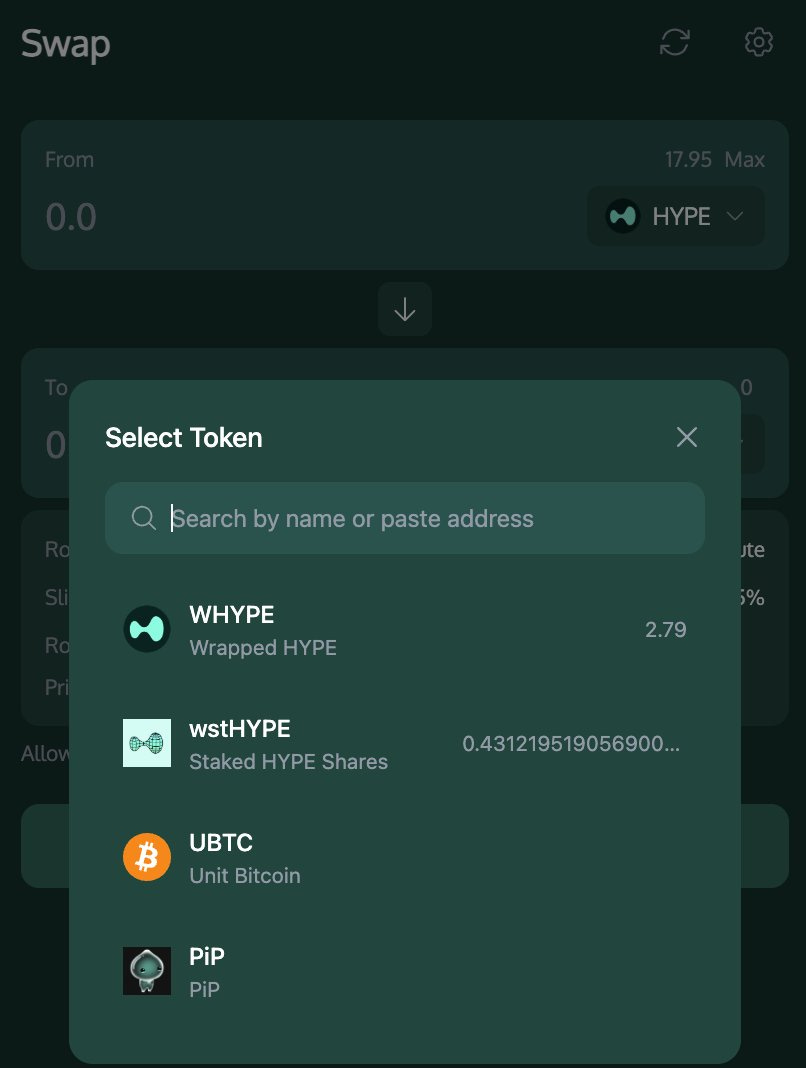Screen dimensions: 806x1068
Task: Click the wstHYPE token logo
Action: click(x=146, y=743)
